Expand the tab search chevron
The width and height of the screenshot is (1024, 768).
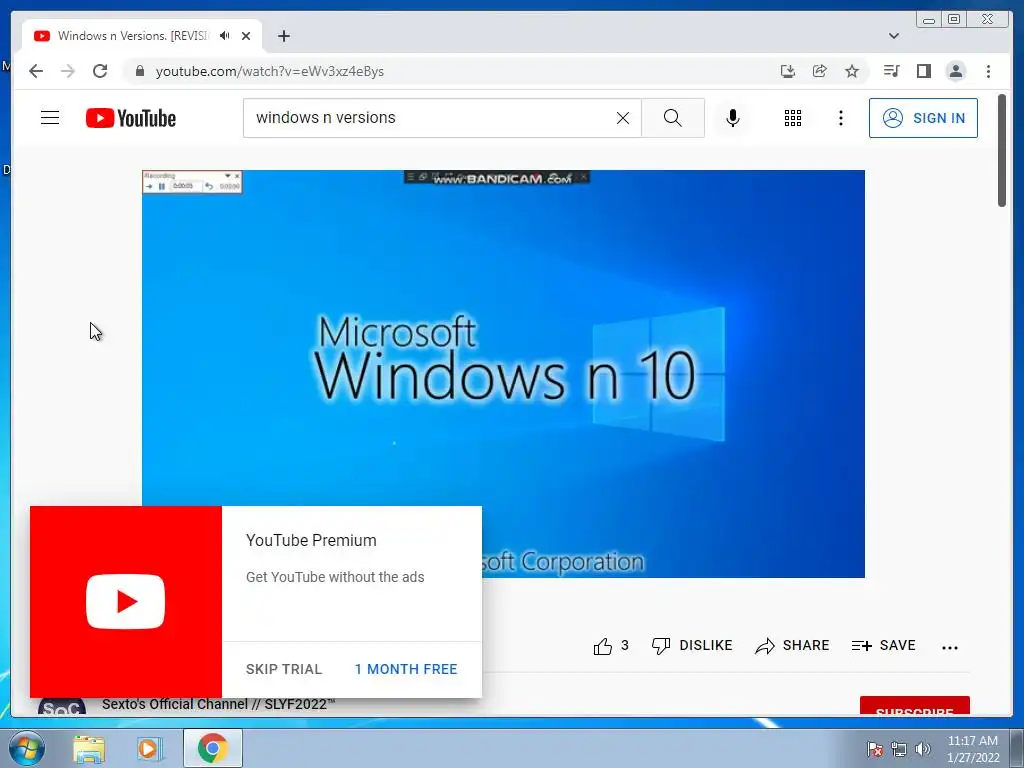[894, 36]
